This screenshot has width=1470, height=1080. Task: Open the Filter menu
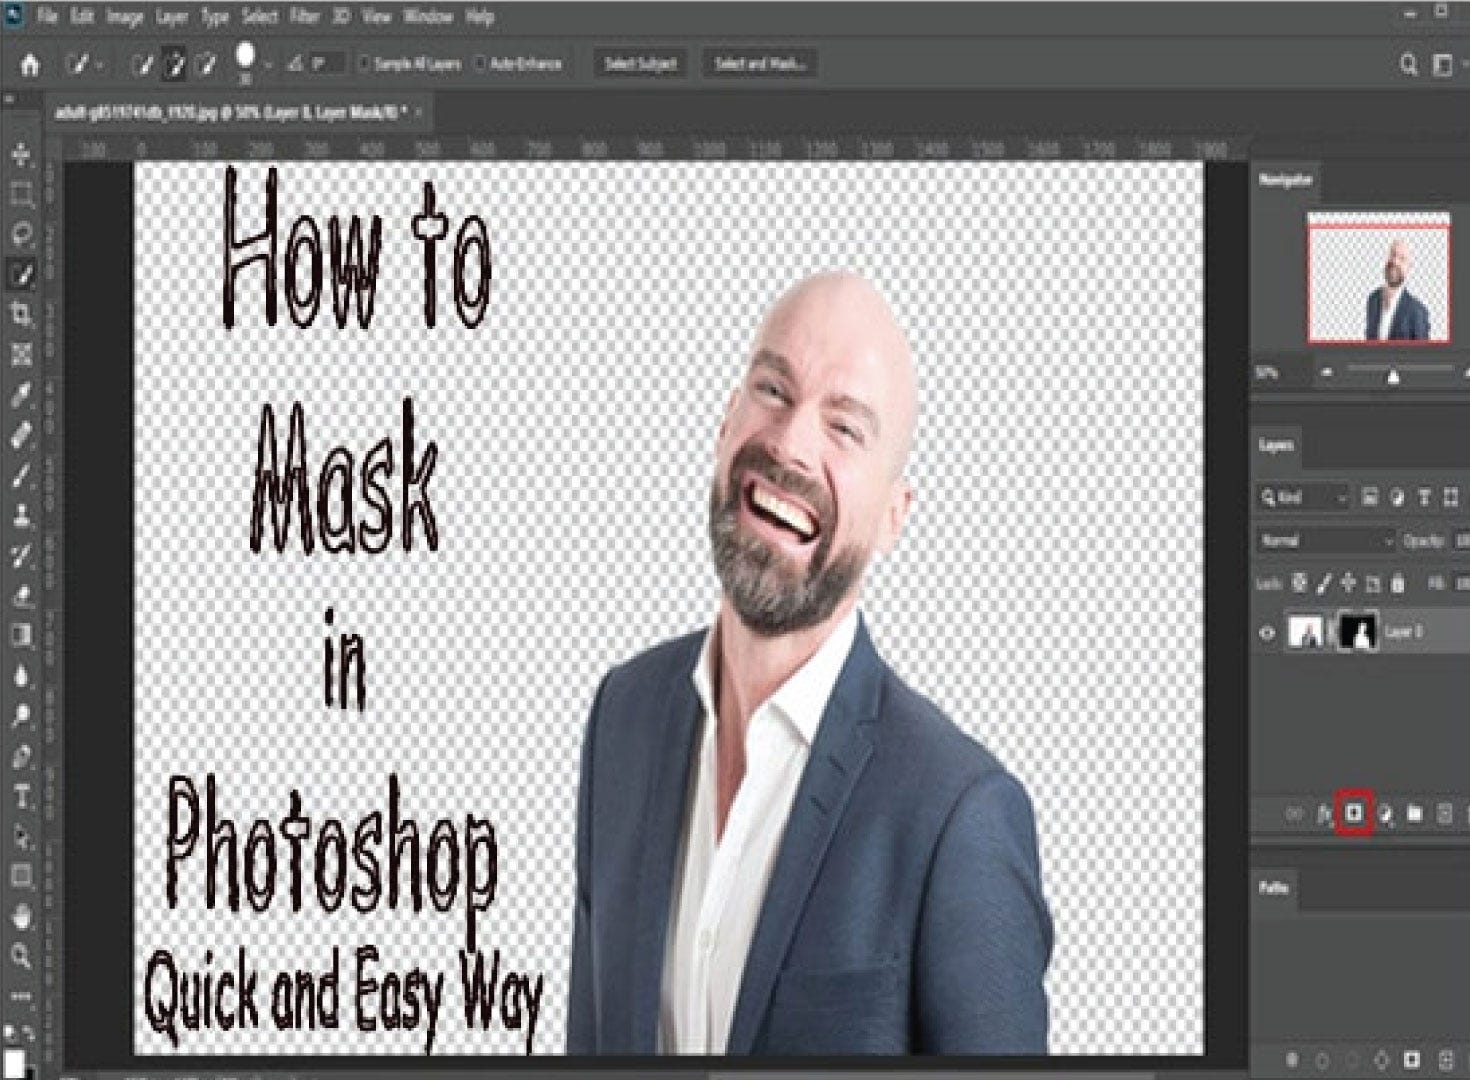(305, 17)
